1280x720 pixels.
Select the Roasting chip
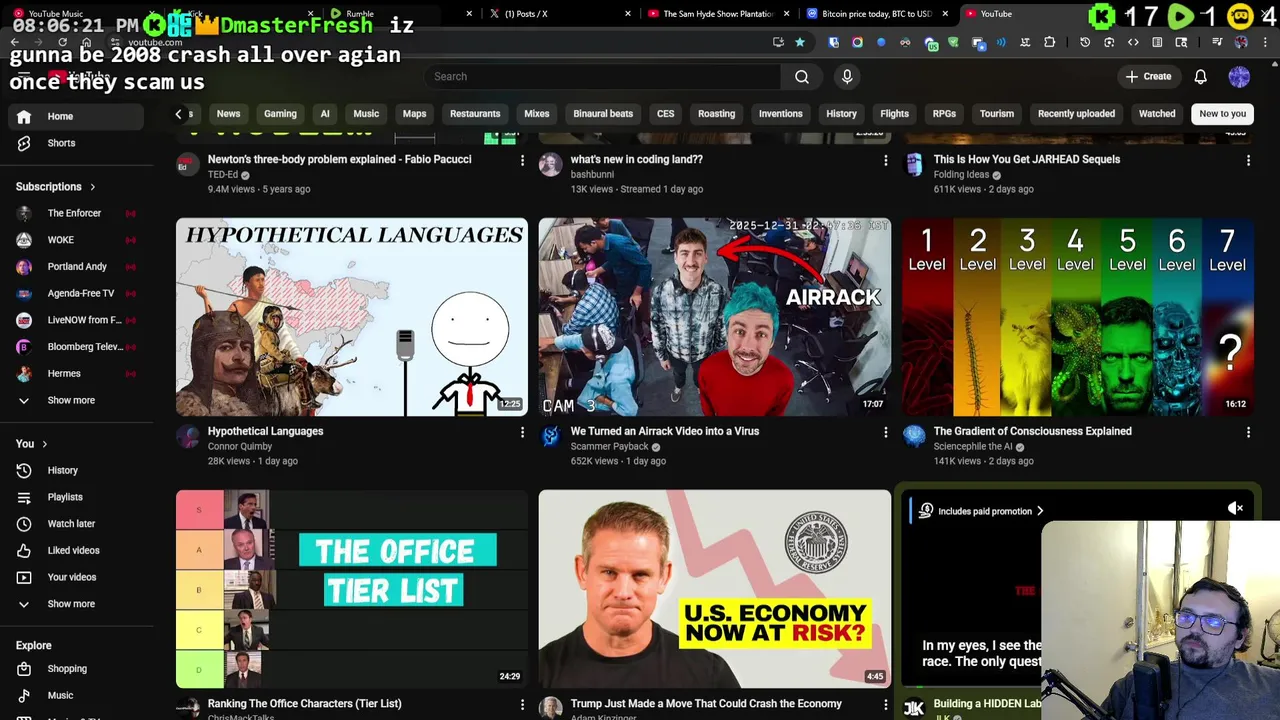[716, 114]
